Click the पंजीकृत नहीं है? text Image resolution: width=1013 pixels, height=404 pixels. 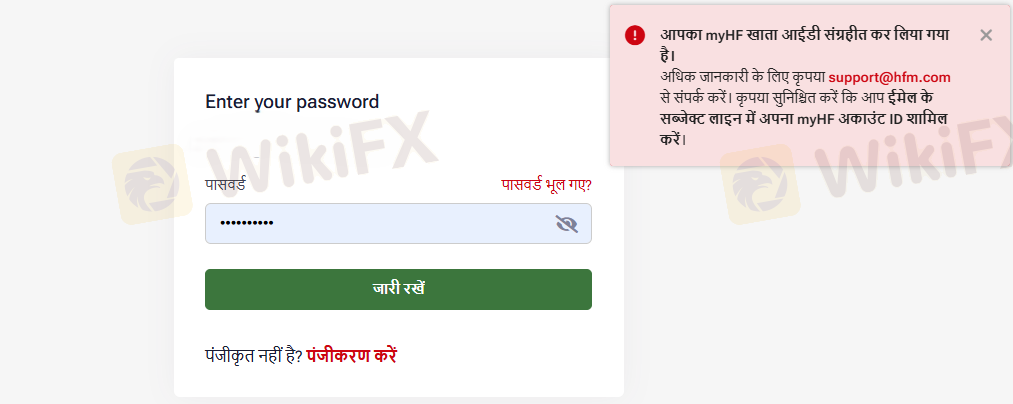click(x=253, y=356)
